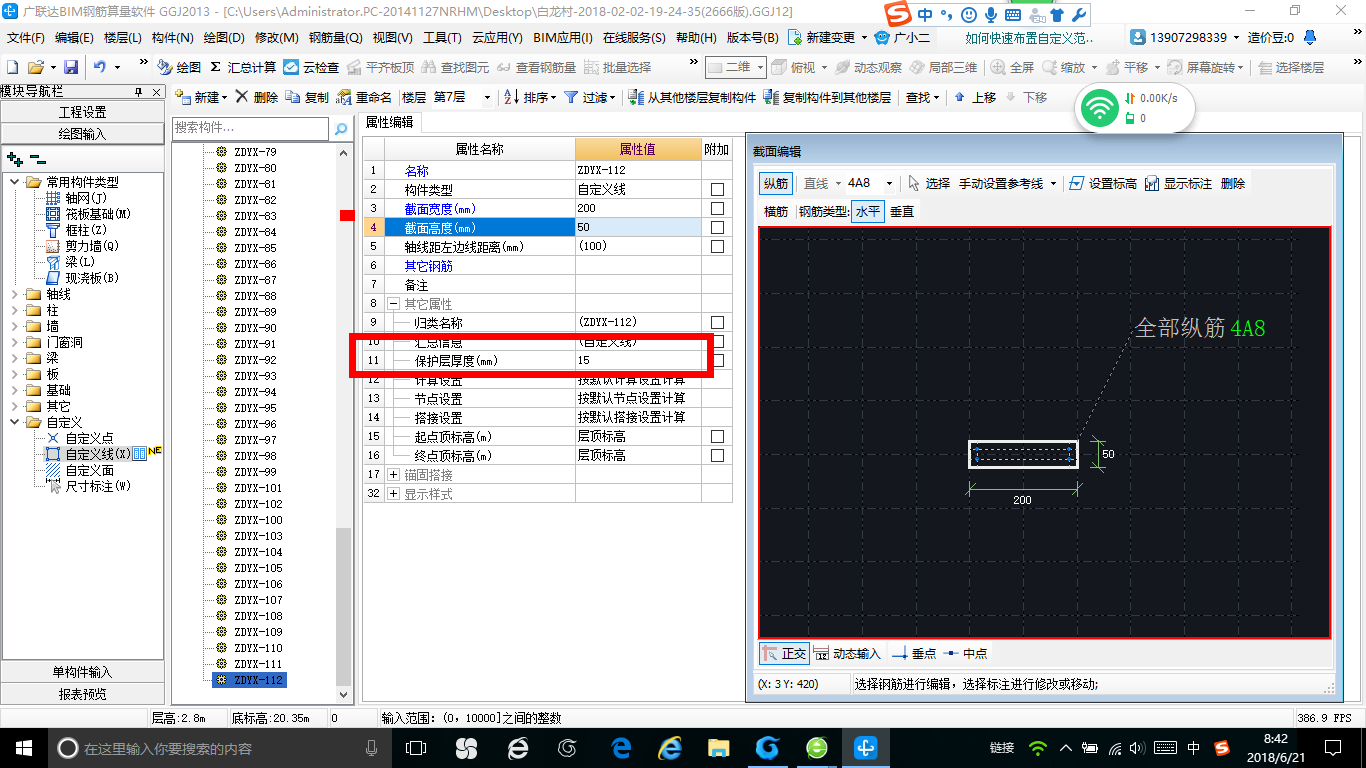Switch to 横筋 tab in section editor
Viewport: 1366px width, 768px height.
coord(776,212)
